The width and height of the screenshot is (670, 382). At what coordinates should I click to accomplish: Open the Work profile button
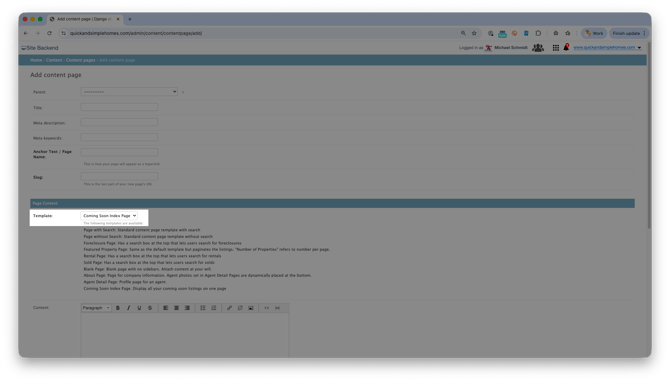pyautogui.click(x=594, y=33)
